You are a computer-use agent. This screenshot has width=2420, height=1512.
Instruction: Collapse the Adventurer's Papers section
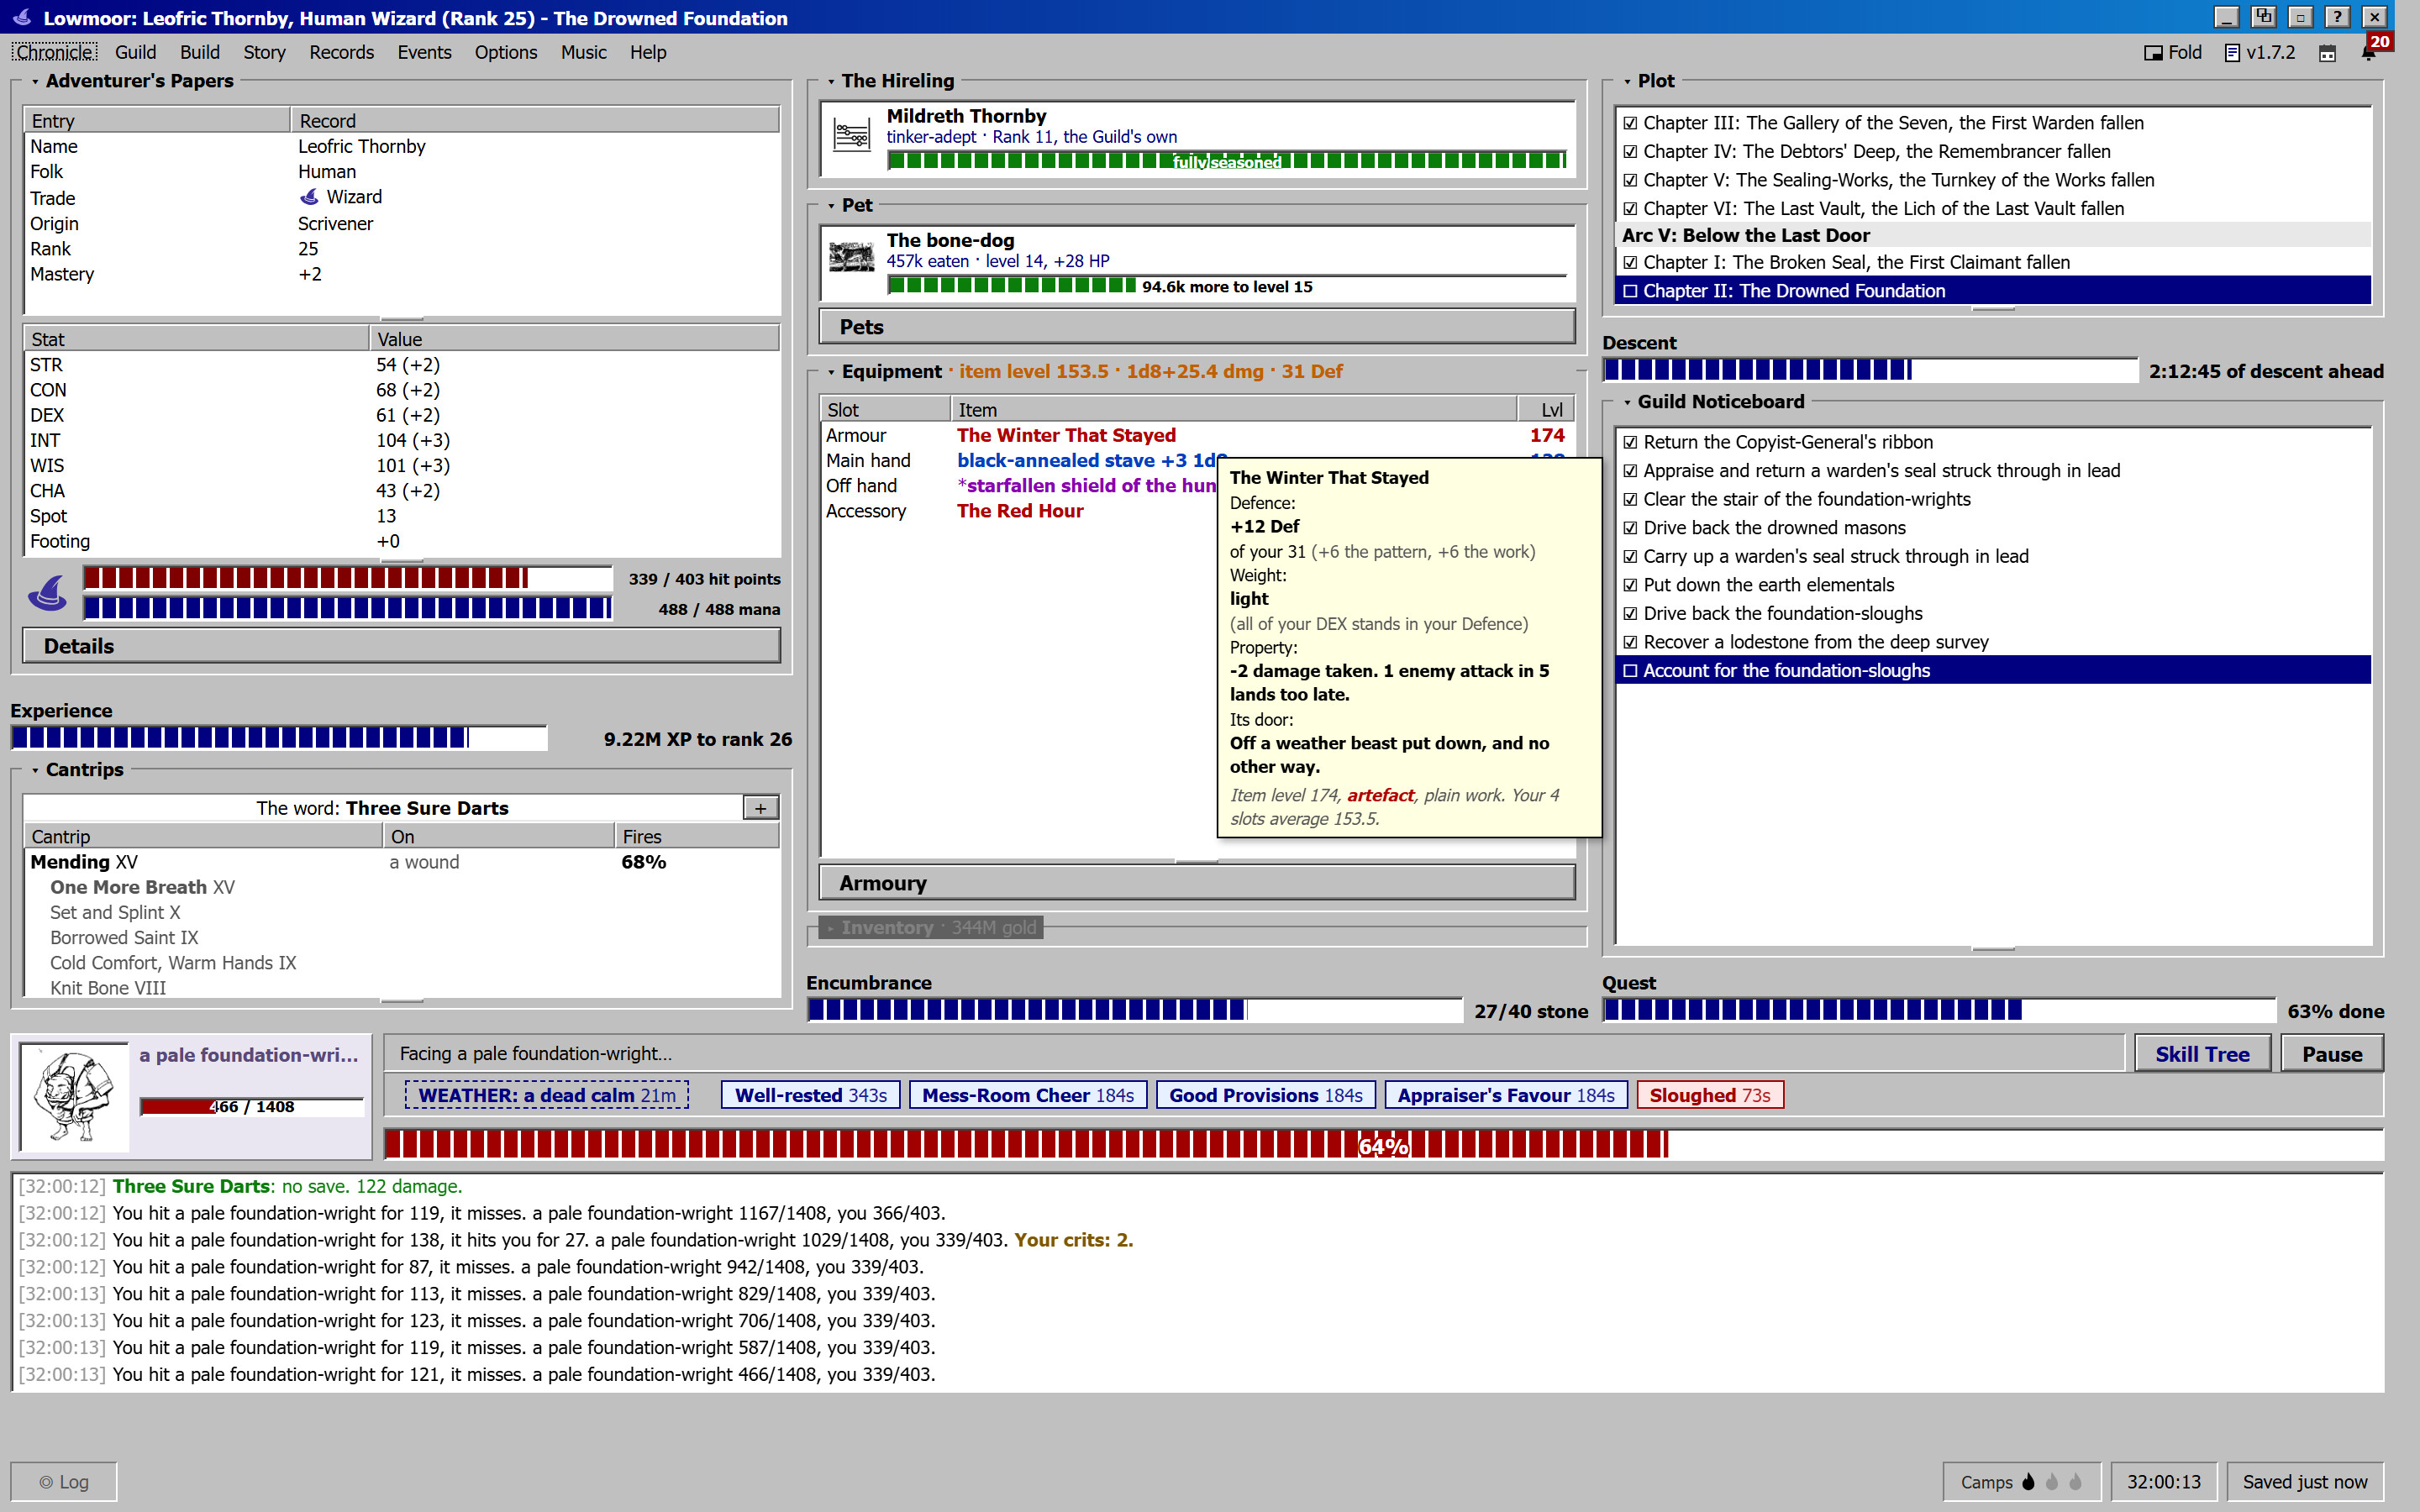35,81
